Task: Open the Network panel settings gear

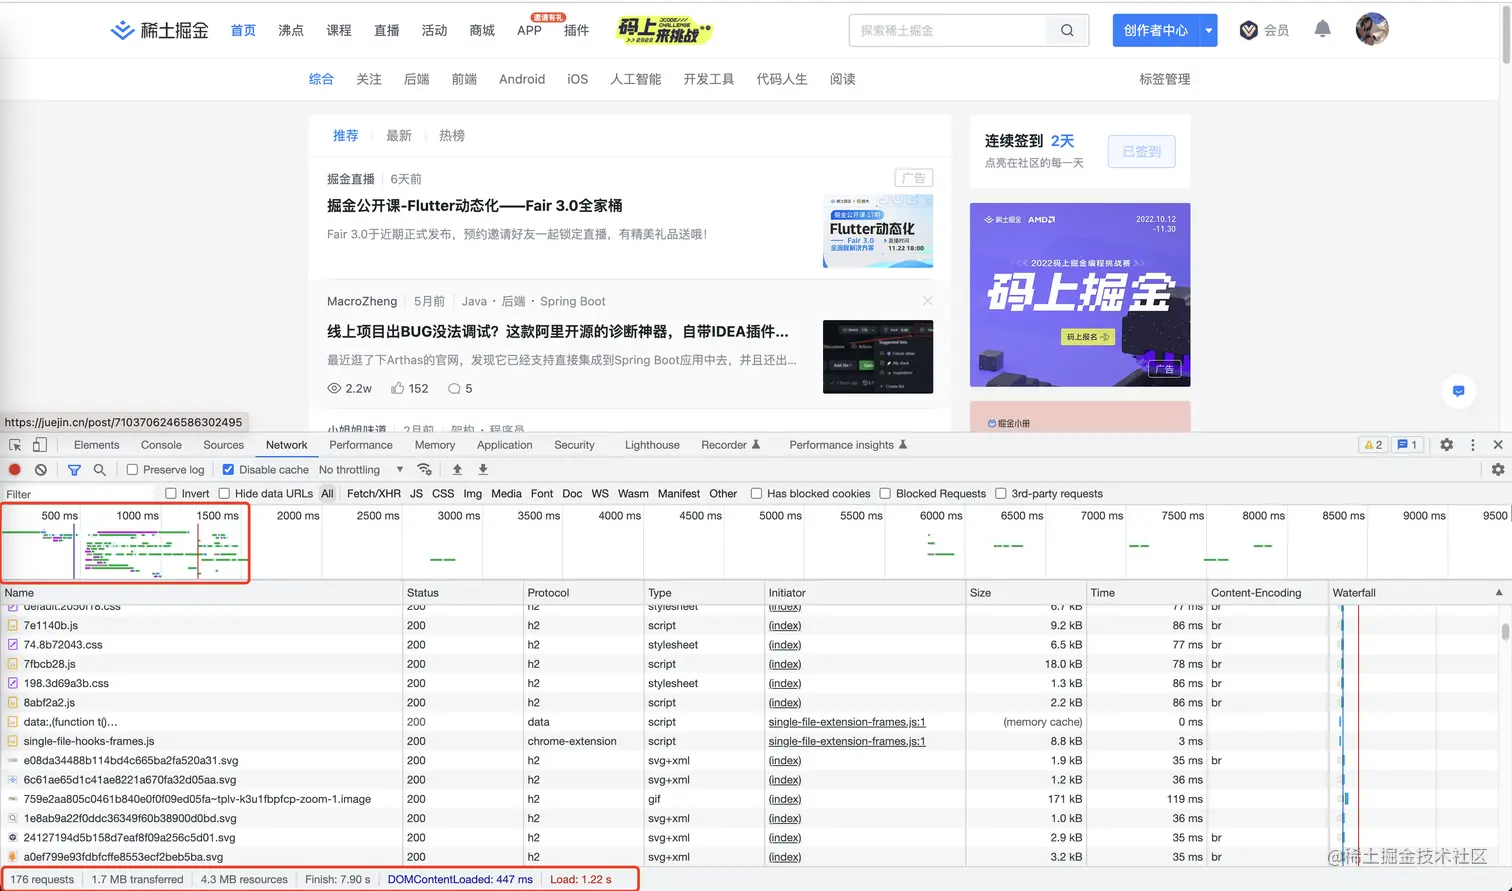Action: pyautogui.click(x=1498, y=469)
